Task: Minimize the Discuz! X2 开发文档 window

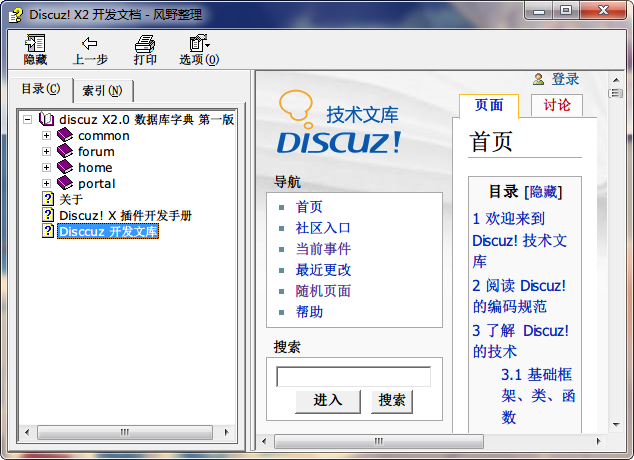Action: pyautogui.click(x=539, y=11)
